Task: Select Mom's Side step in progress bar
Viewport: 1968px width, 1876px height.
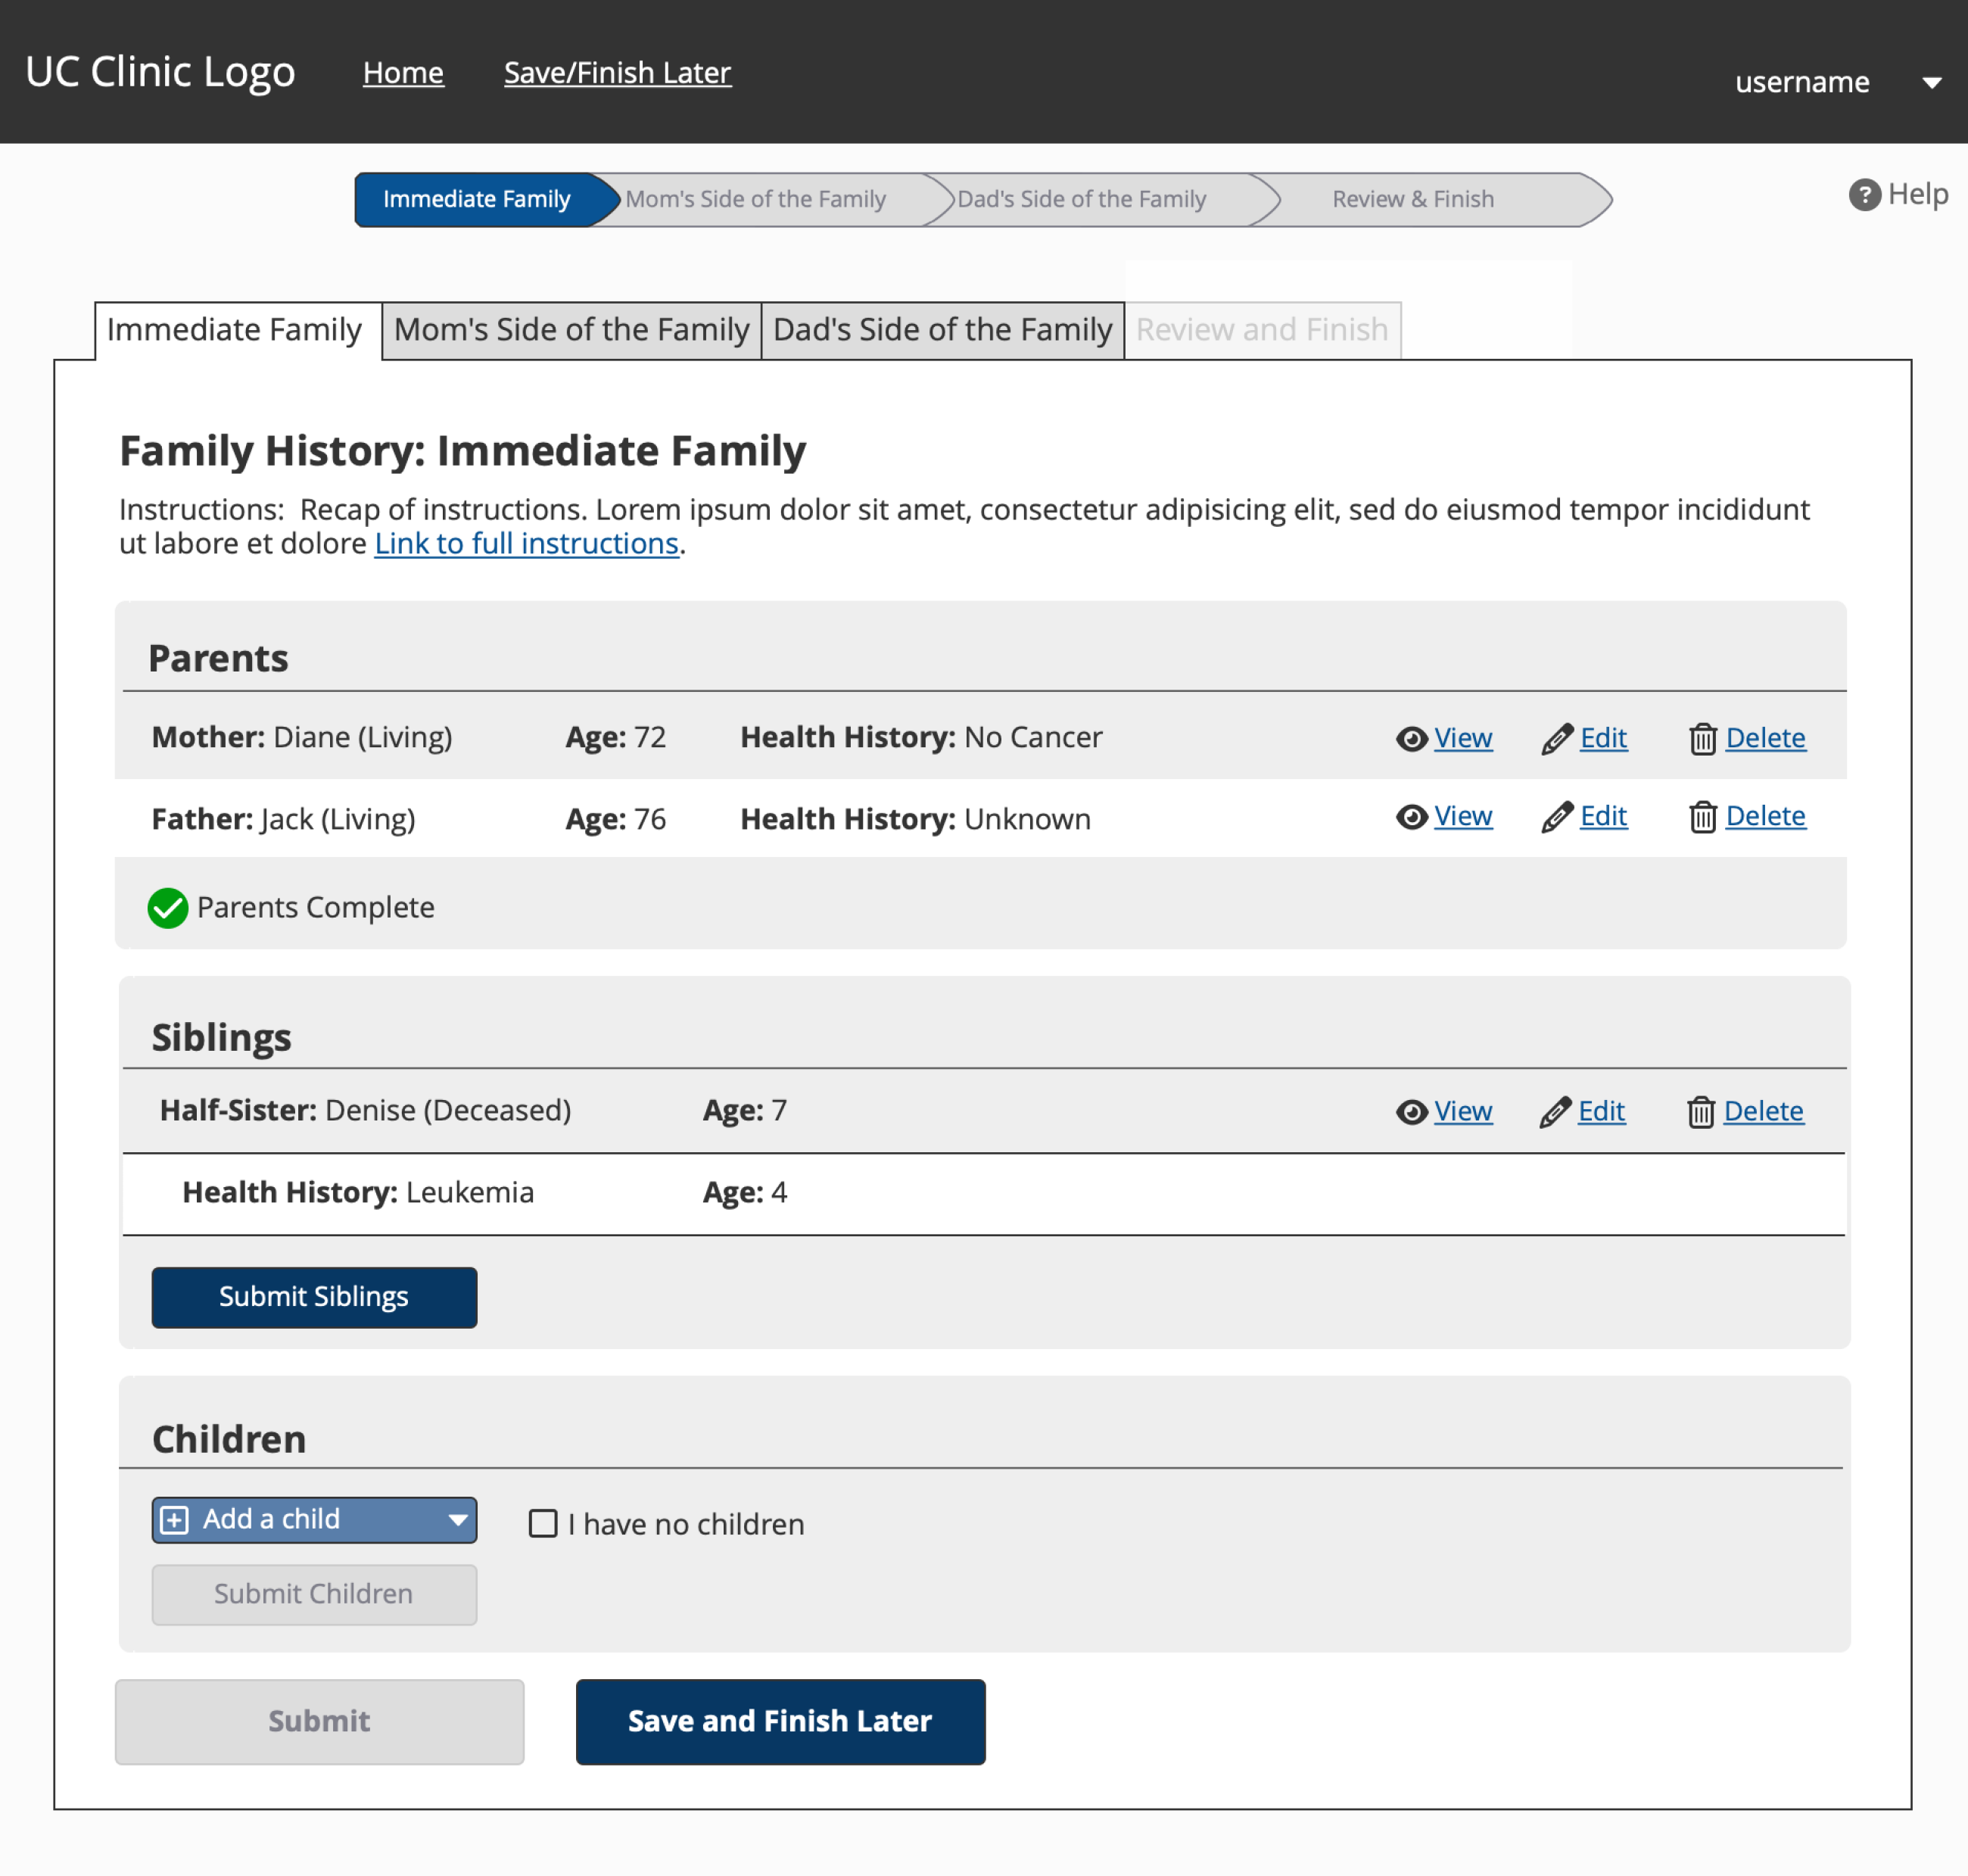Action: point(756,199)
